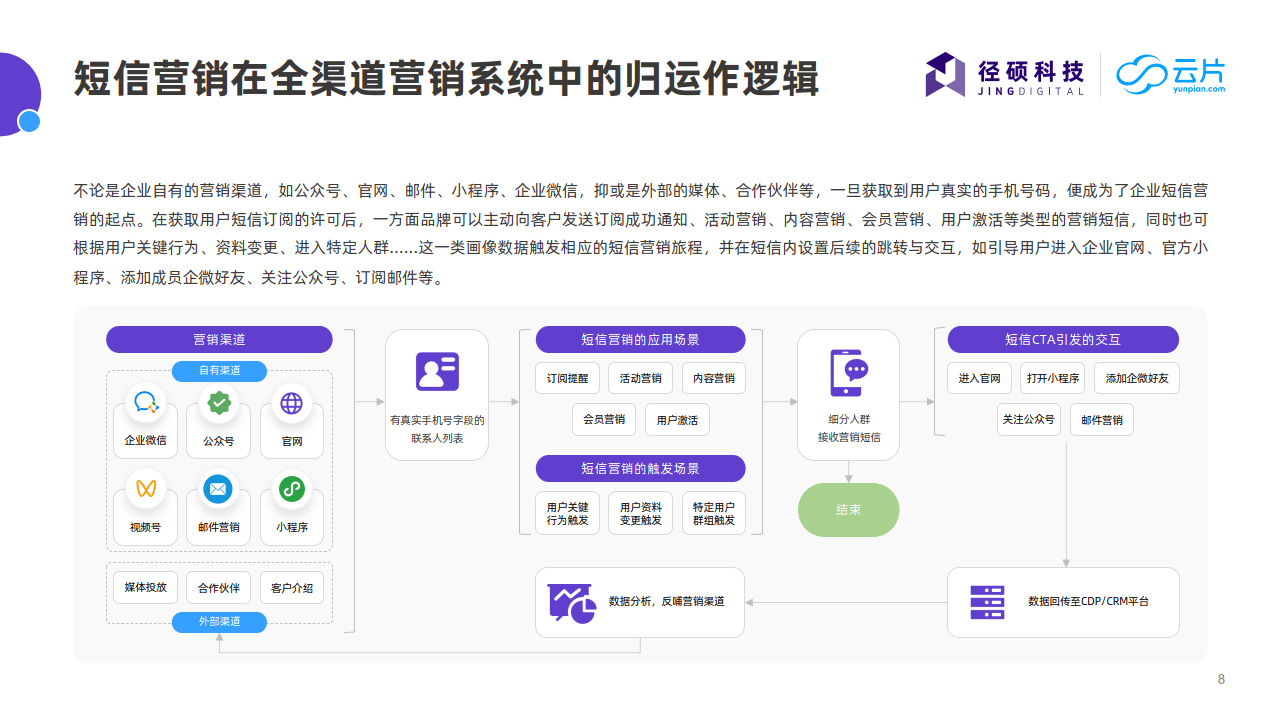Click the 关注公众号 box
1280x720 pixels.
1029,420
